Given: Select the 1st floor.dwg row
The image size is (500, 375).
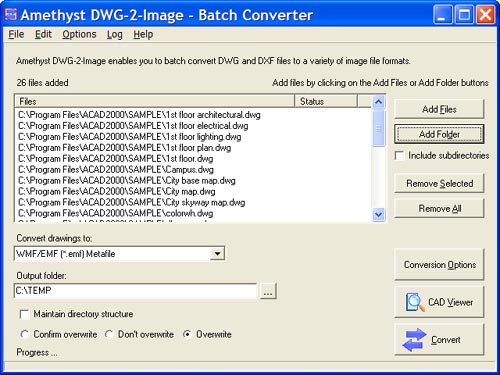Looking at the screenshot, I should coord(116,159).
